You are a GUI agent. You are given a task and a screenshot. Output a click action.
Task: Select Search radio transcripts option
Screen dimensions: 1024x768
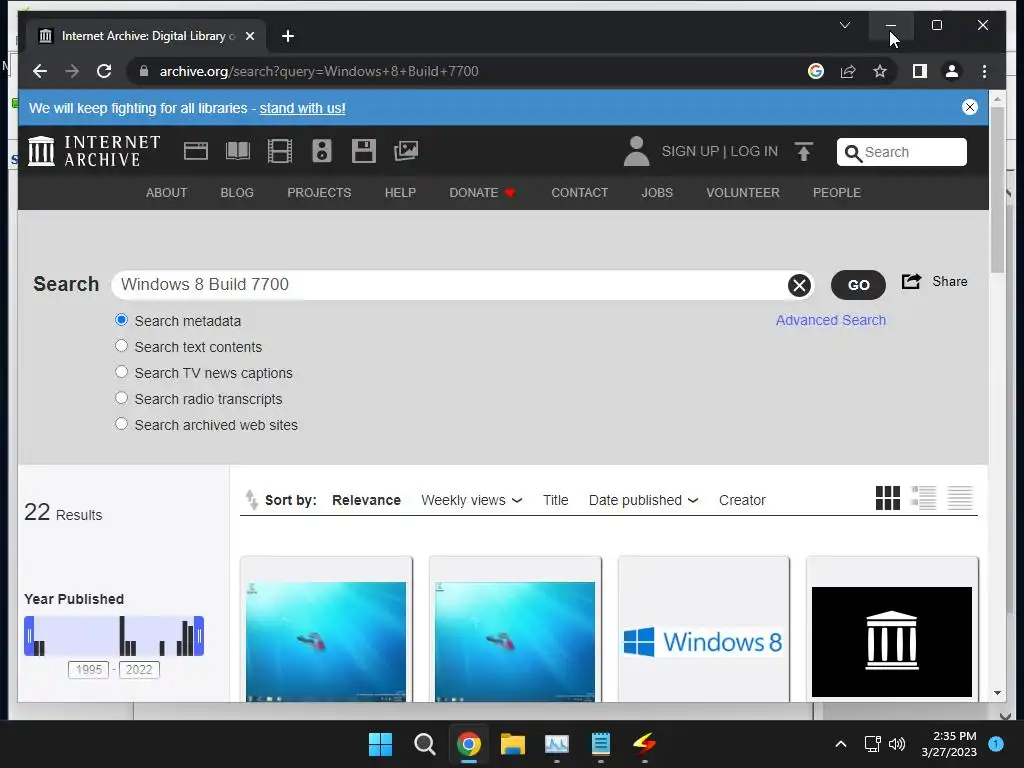(x=121, y=398)
